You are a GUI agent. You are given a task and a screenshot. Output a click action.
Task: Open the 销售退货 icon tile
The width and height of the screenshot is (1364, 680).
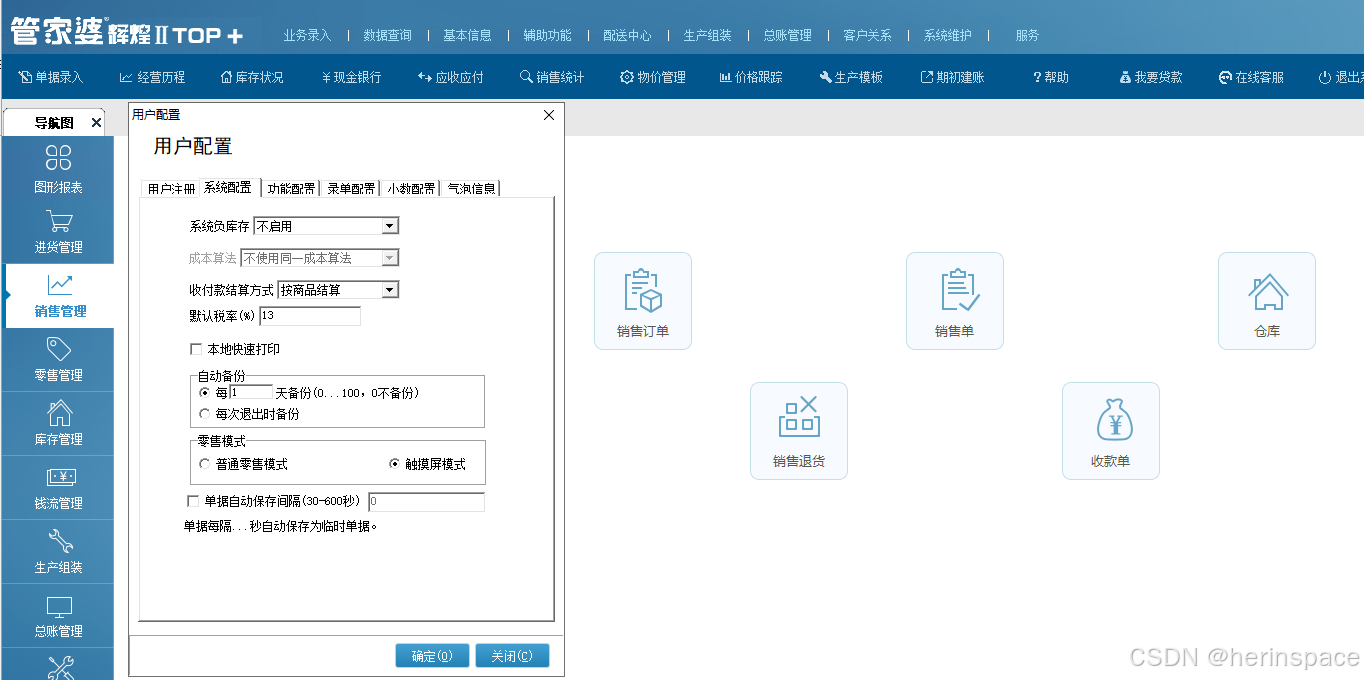click(799, 431)
